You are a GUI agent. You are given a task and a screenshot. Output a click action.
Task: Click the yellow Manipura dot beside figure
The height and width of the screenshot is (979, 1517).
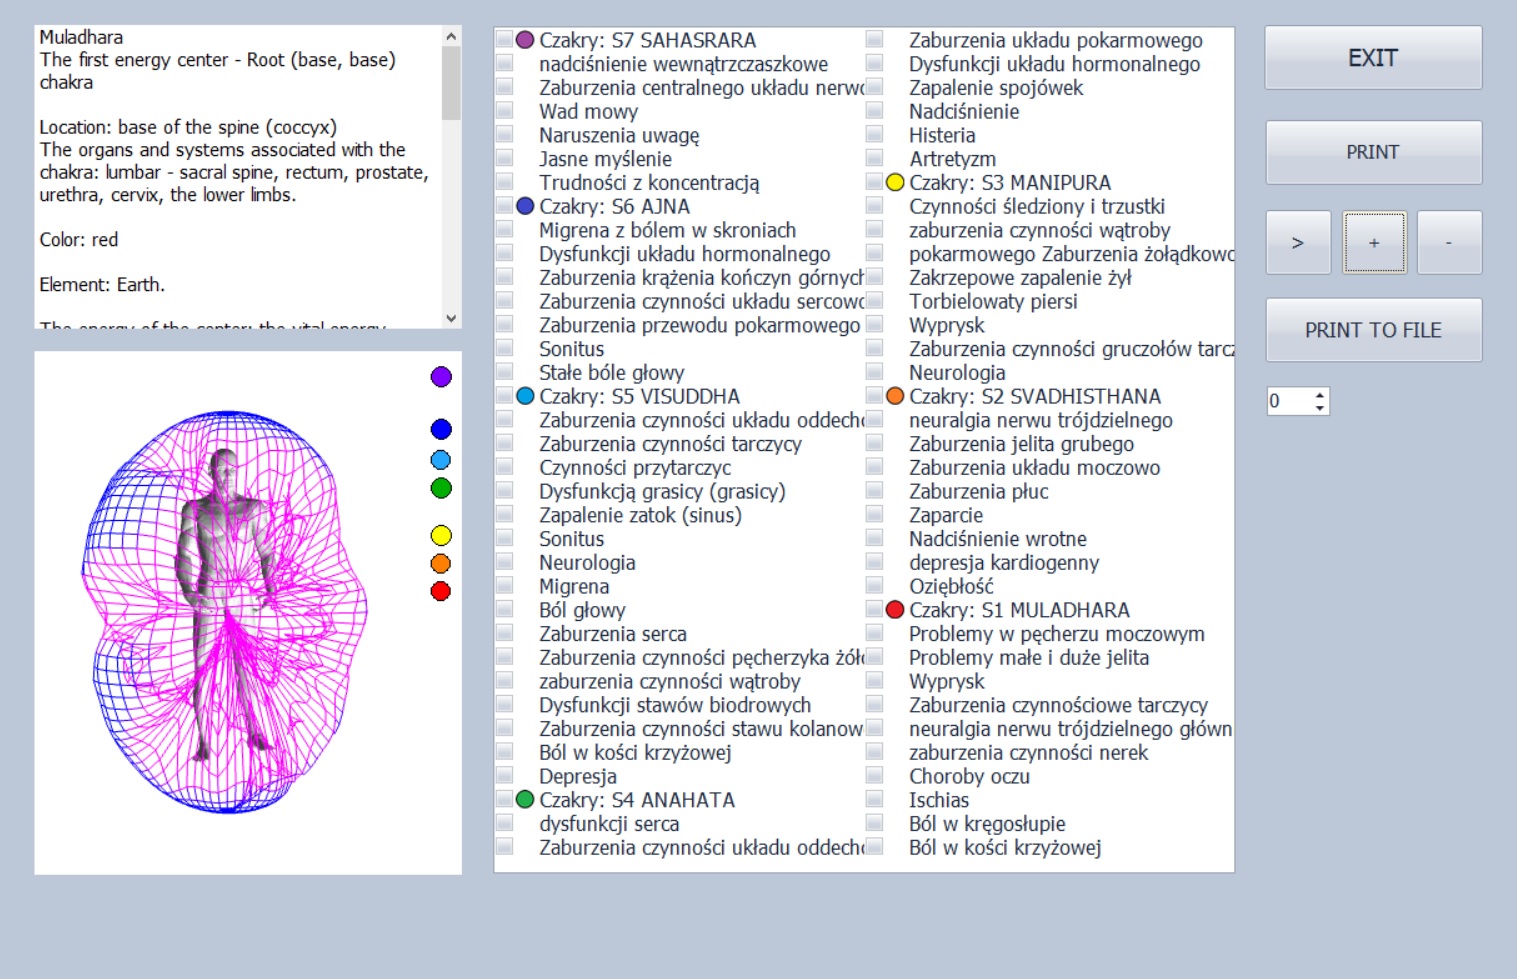click(441, 536)
